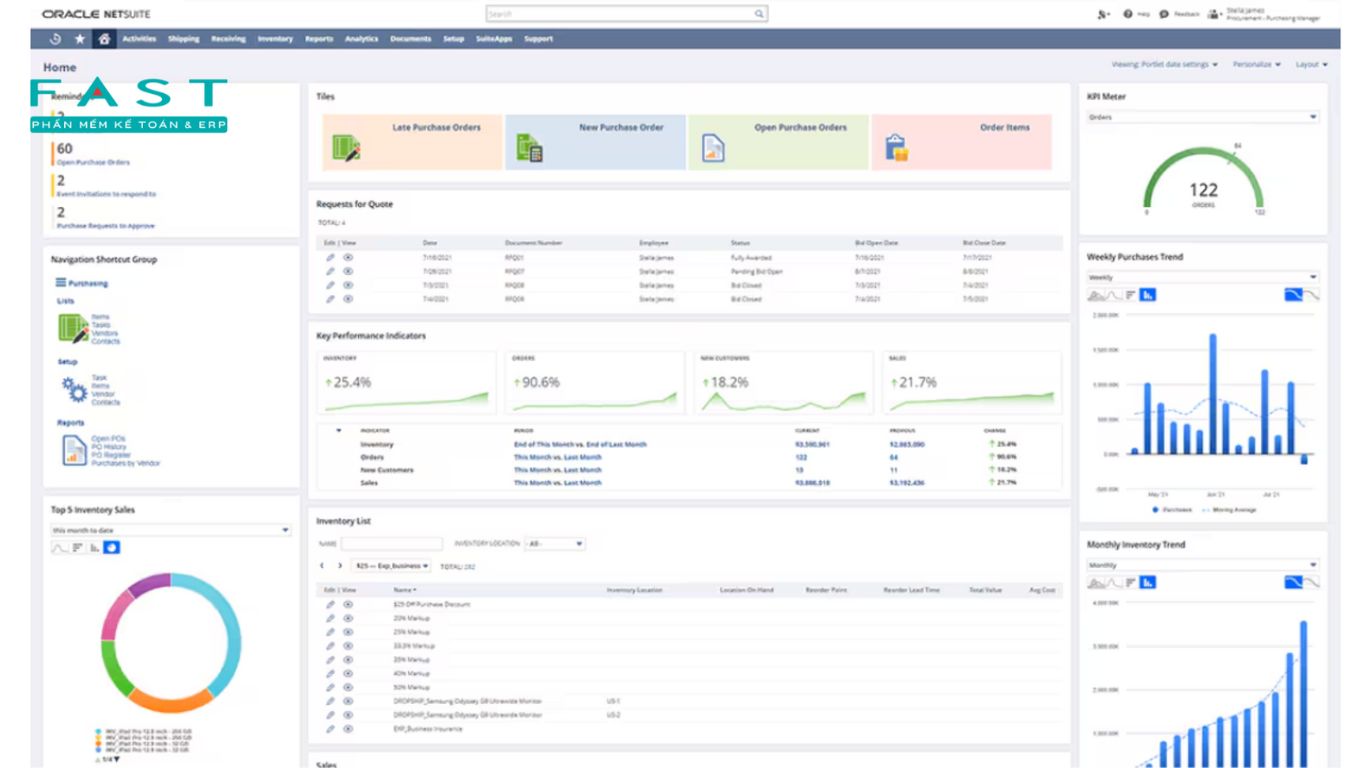1366x768 pixels.
Task: Expand the KPI Meter Orders dropdown
Action: tap(1202, 117)
